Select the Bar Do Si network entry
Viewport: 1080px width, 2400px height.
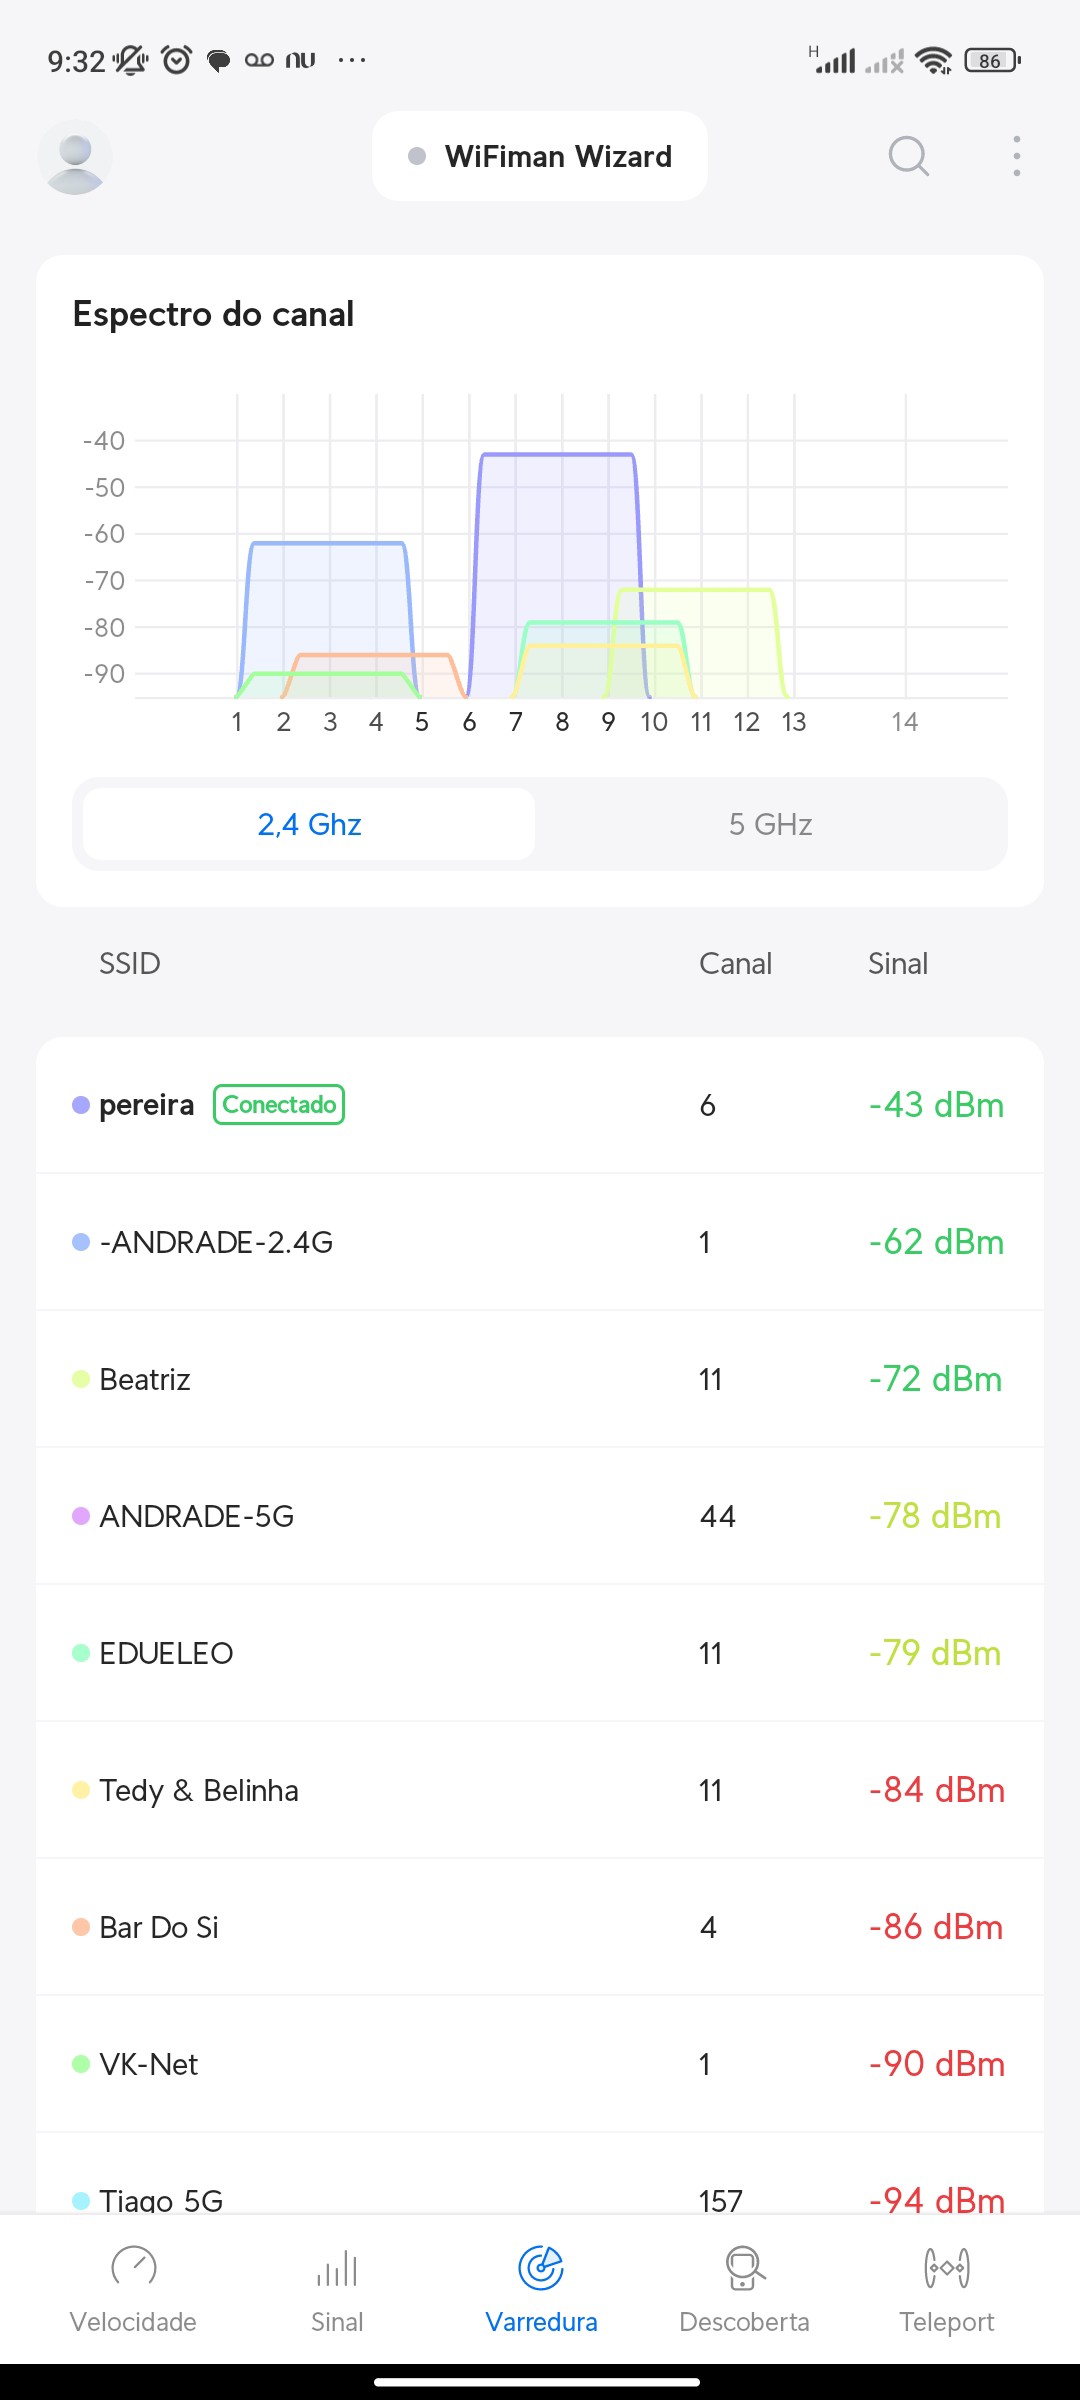click(x=540, y=1927)
